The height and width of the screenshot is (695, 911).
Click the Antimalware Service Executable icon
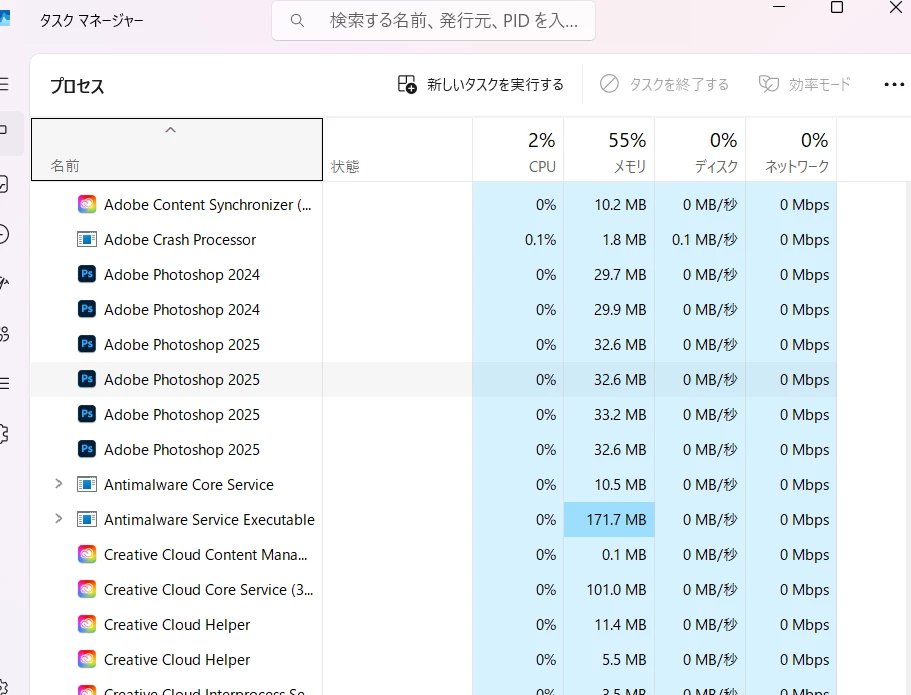click(87, 519)
